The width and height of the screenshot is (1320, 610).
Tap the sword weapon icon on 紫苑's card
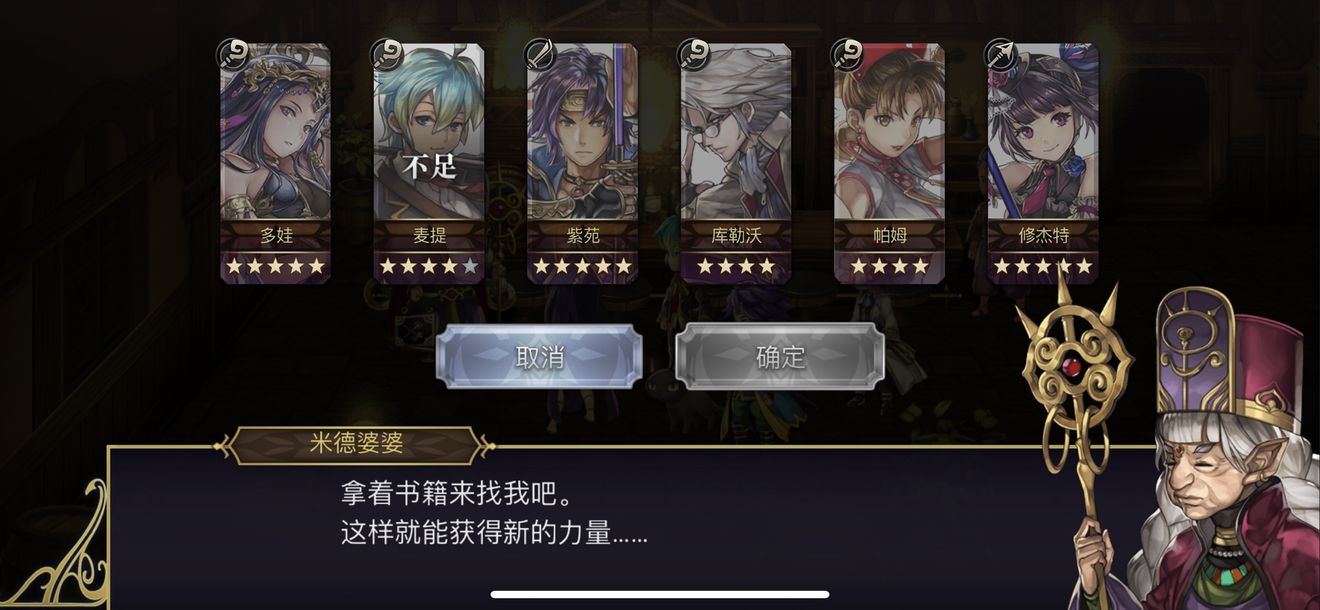tap(540, 54)
